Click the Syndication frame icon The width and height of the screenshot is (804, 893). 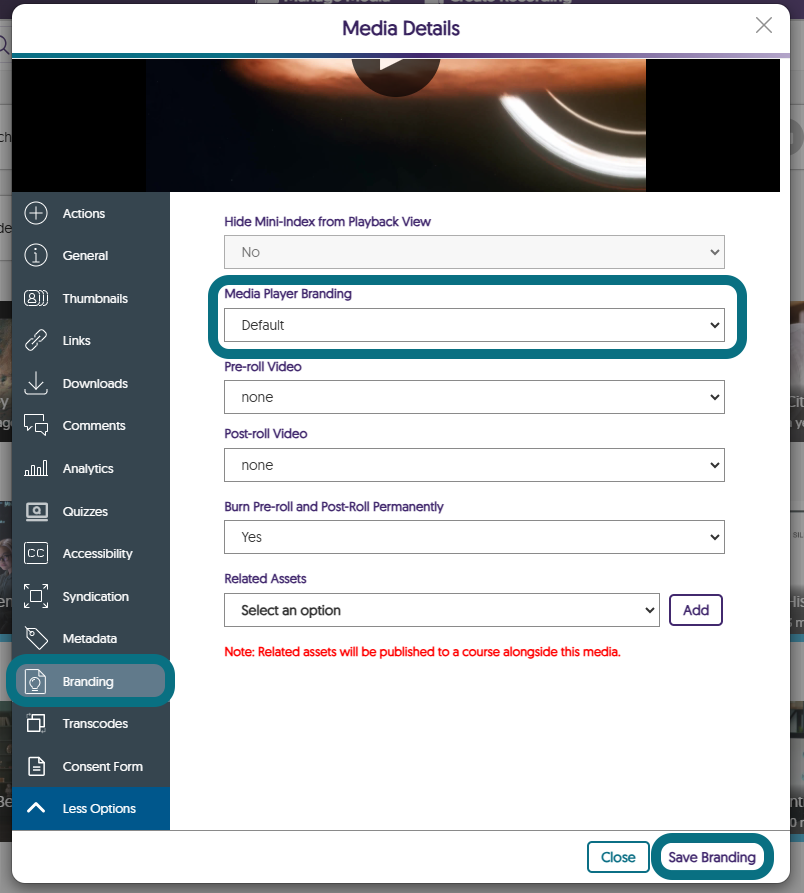pyautogui.click(x=36, y=596)
